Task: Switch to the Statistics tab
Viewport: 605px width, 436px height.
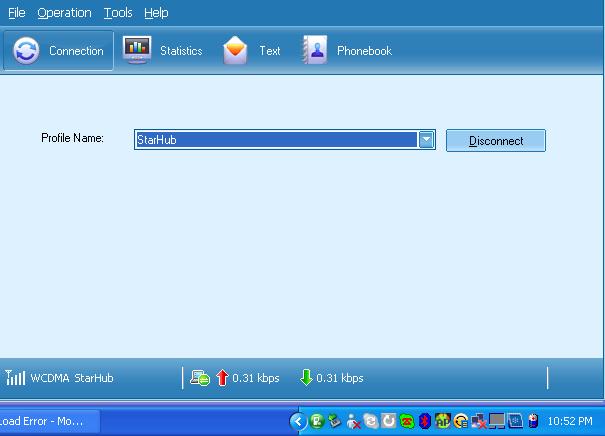Action: point(163,51)
